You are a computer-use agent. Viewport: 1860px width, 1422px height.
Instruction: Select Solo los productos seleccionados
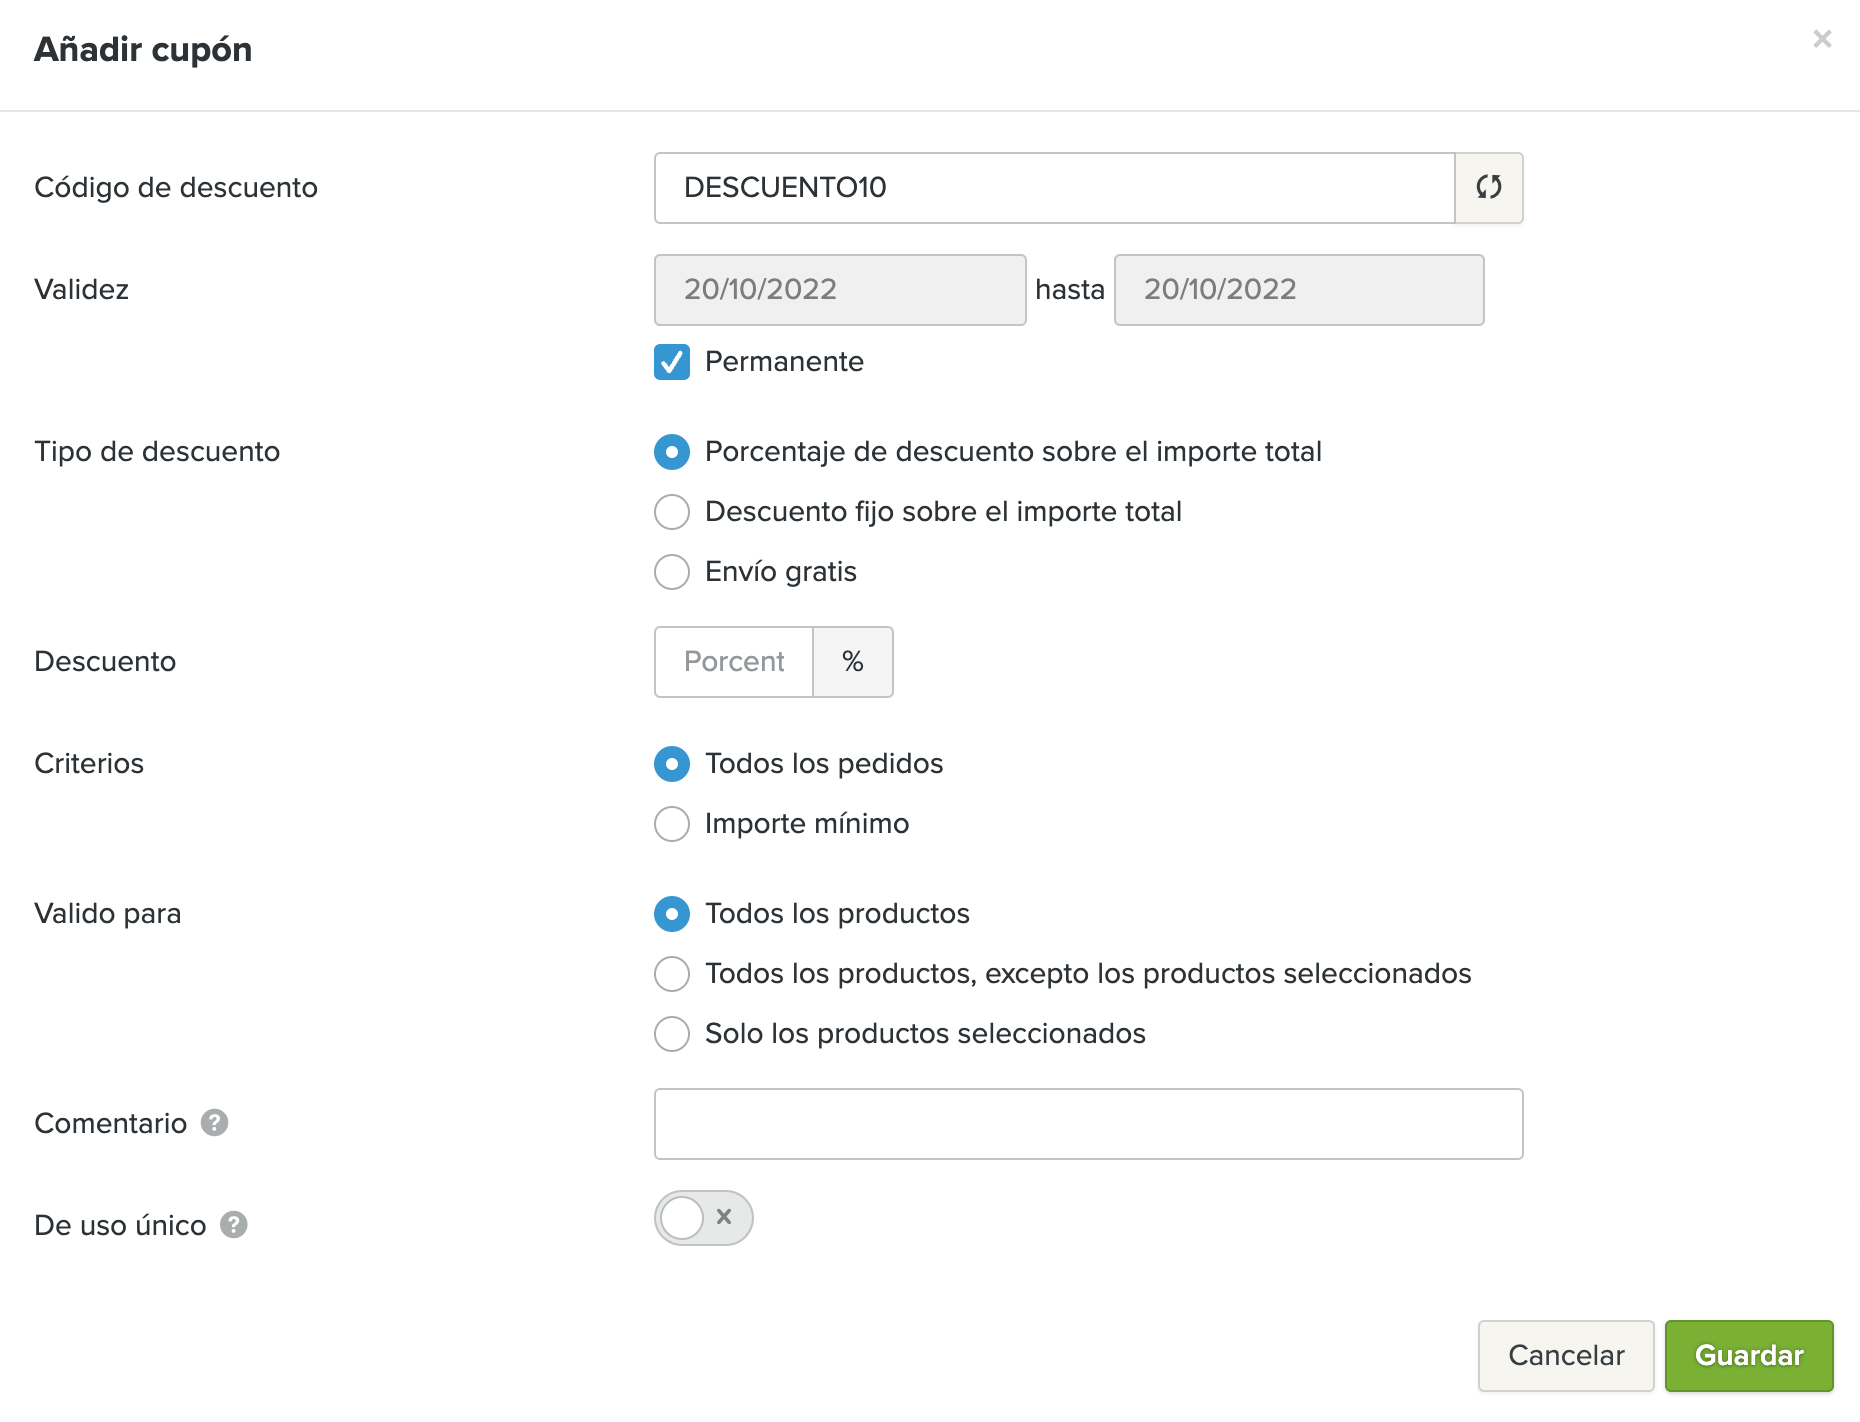click(x=672, y=1034)
